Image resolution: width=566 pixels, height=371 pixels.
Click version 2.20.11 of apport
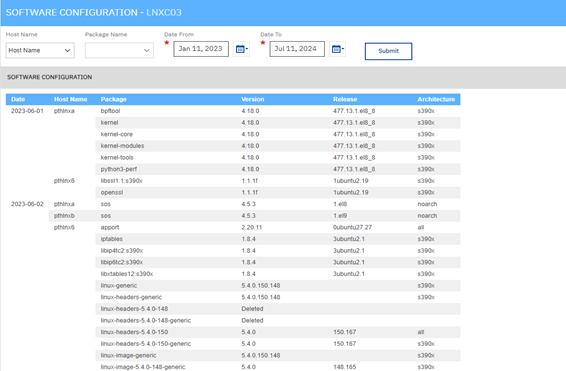click(x=252, y=227)
